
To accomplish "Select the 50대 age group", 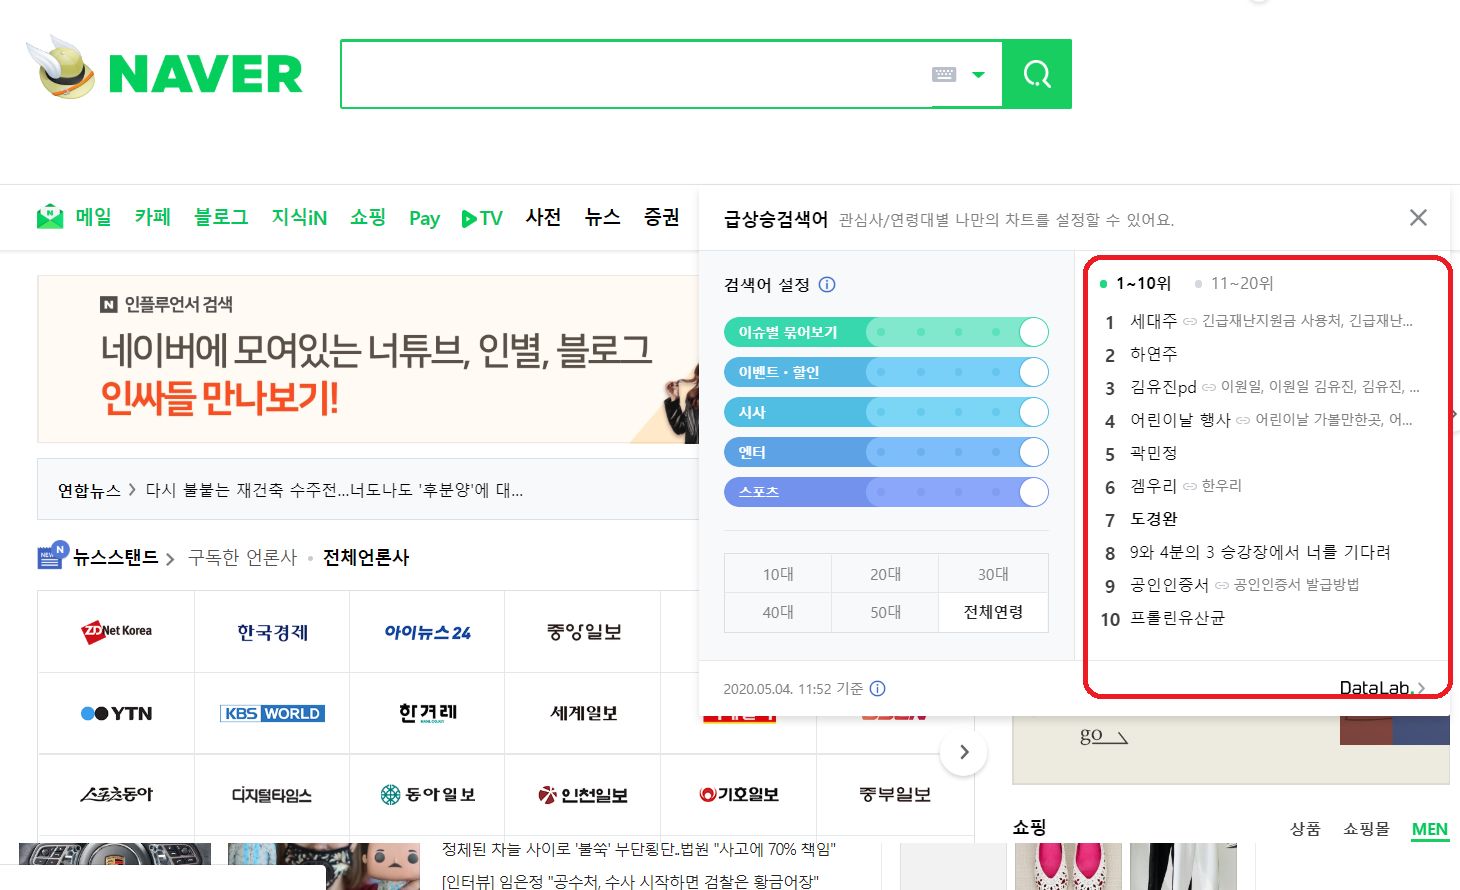I will point(885,612).
